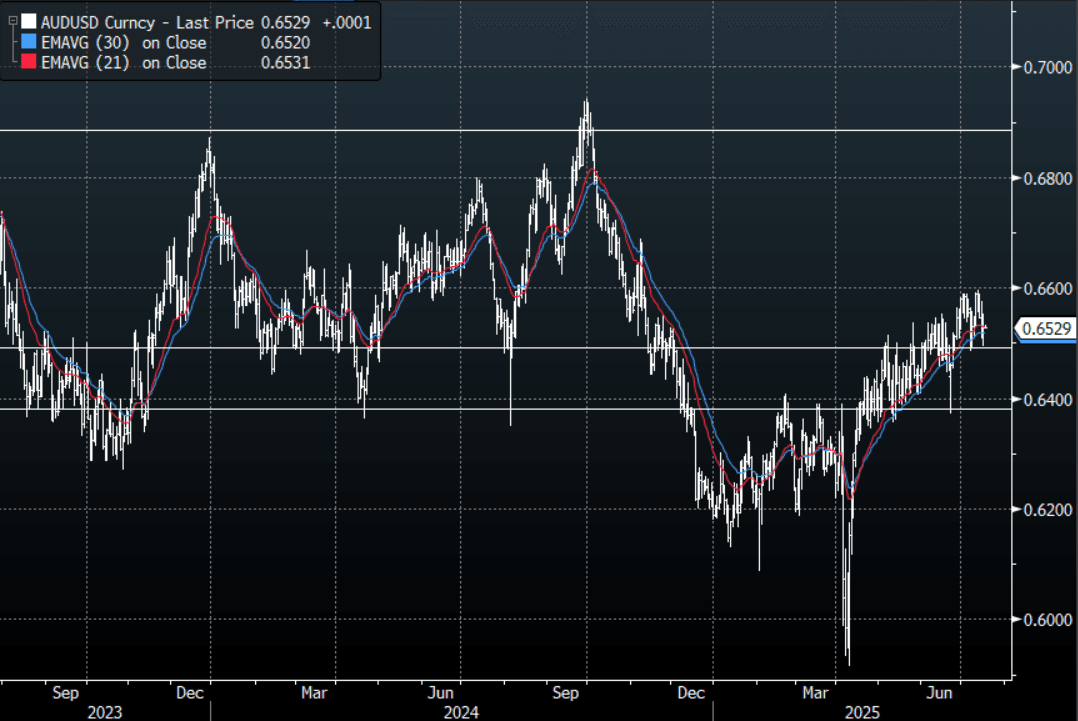
Task: Select the AUDUSD Curncy legend label
Action: click(98, 22)
